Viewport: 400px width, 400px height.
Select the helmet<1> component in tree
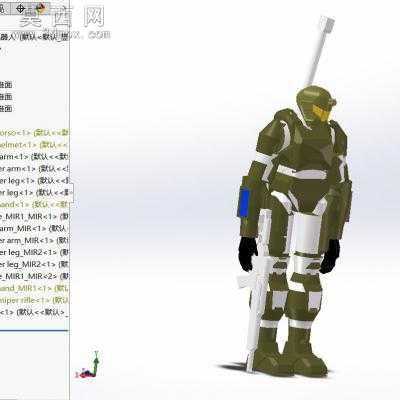point(34,145)
